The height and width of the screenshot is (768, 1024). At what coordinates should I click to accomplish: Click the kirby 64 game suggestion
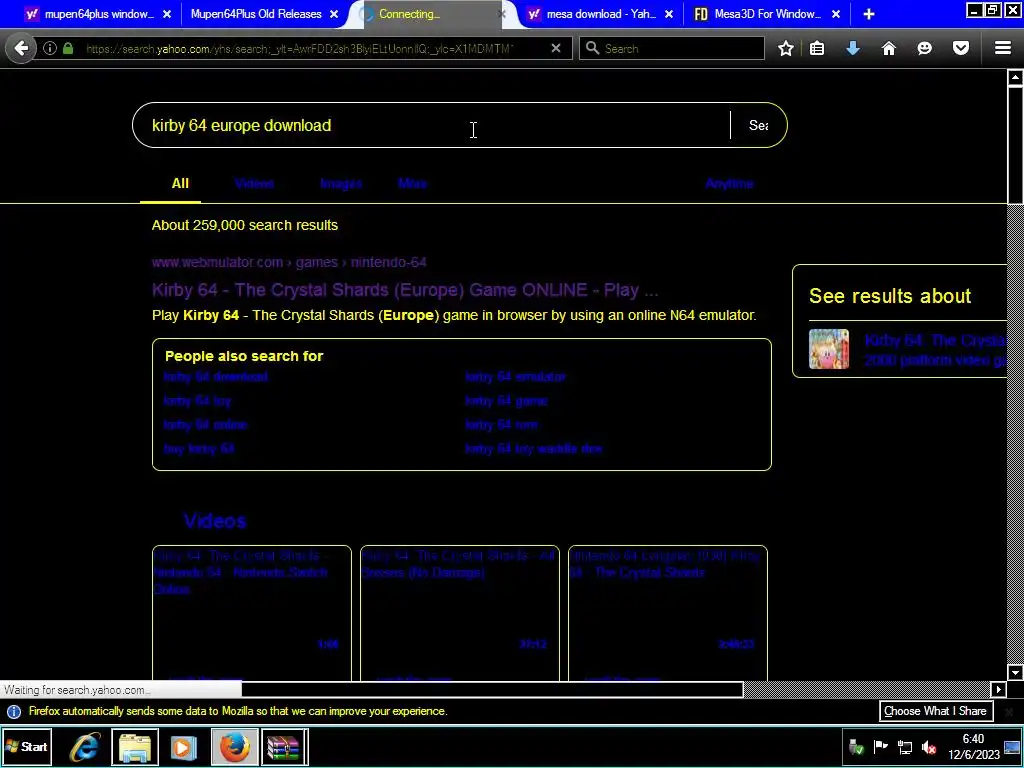(x=506, y=401)
